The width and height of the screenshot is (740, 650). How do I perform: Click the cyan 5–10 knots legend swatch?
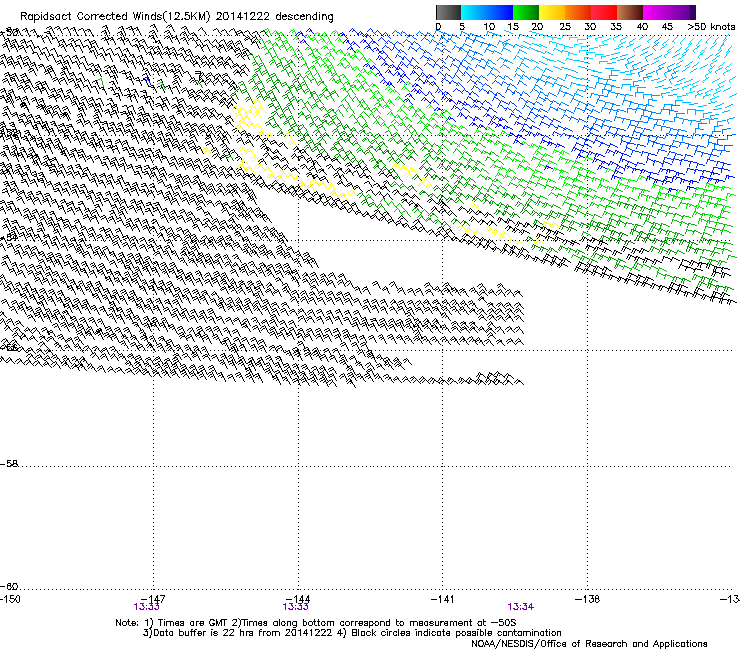474,12
